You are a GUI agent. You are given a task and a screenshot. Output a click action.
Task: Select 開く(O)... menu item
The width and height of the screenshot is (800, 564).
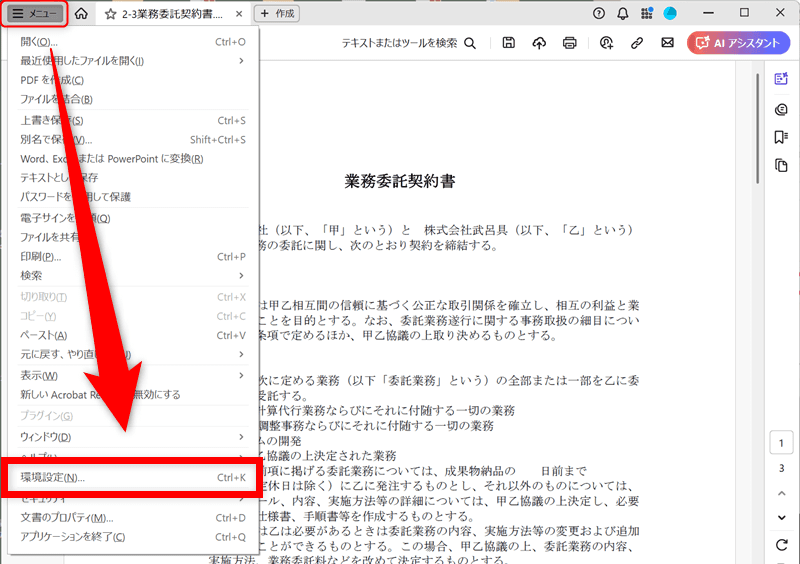(133, 42)
